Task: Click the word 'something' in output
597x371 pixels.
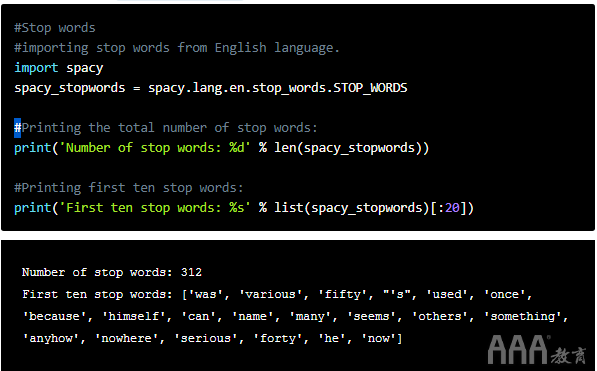Action: (x=523, y=316)
